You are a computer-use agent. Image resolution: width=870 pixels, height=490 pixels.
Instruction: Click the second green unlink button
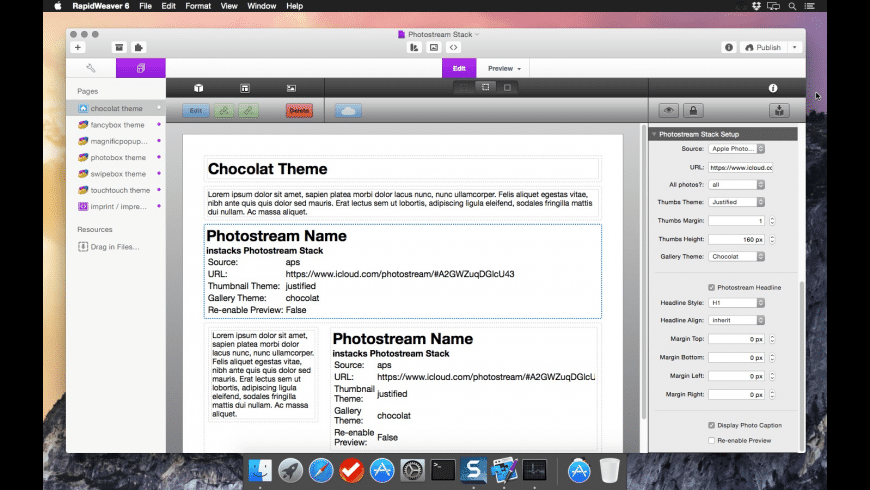coord(249,111)
